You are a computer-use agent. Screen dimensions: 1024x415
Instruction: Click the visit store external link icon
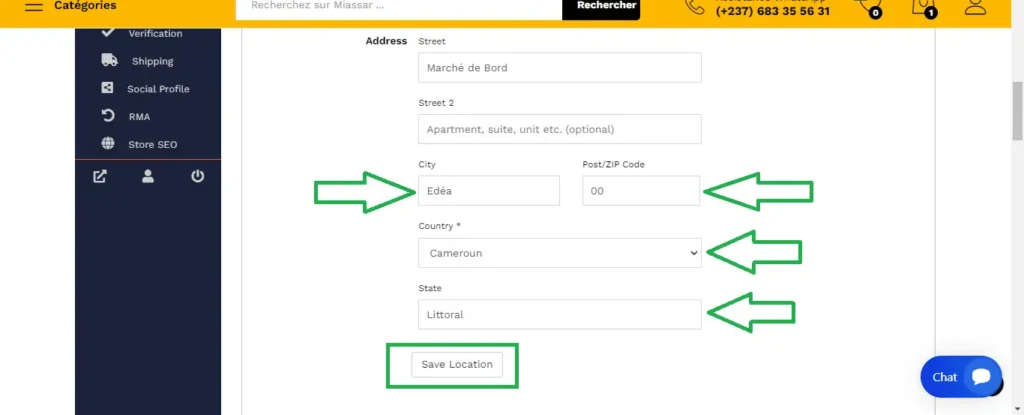click(100, 177)
